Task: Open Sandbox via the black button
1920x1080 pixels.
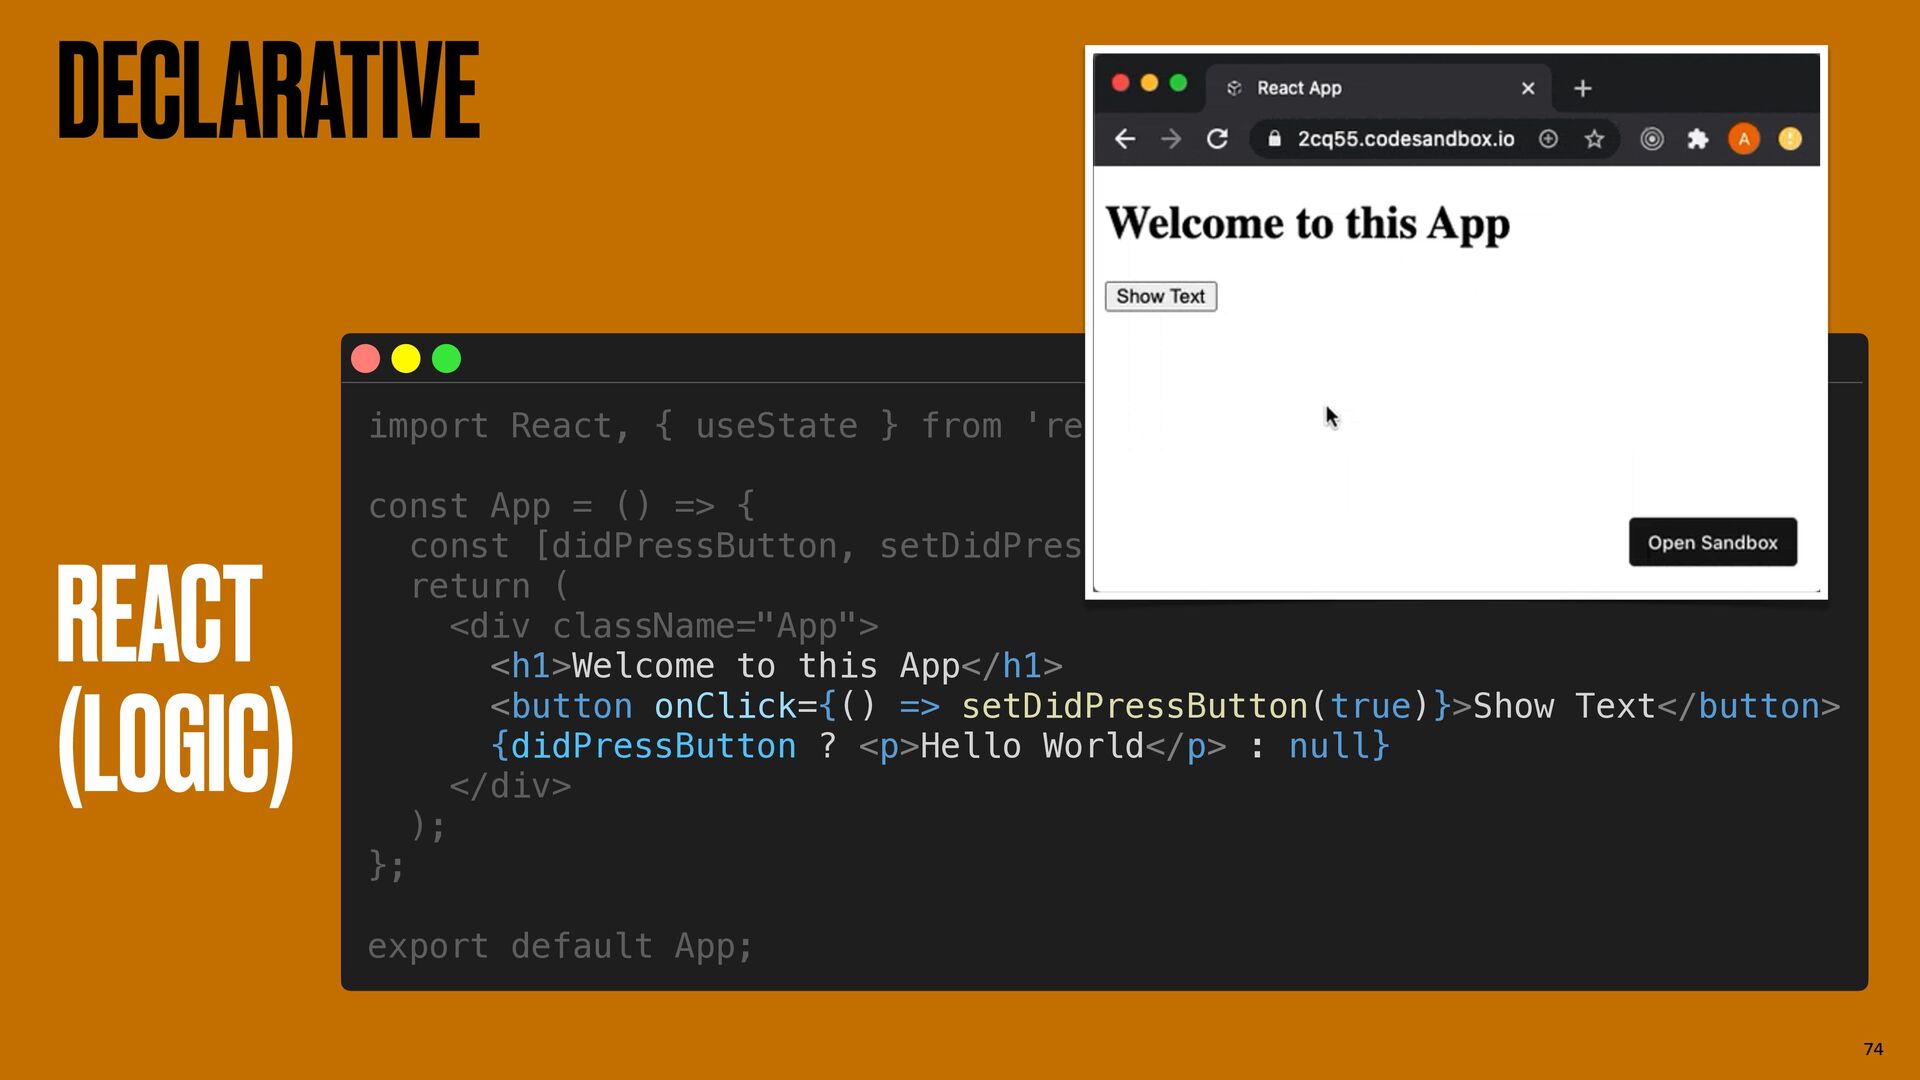Action: 1712,542
